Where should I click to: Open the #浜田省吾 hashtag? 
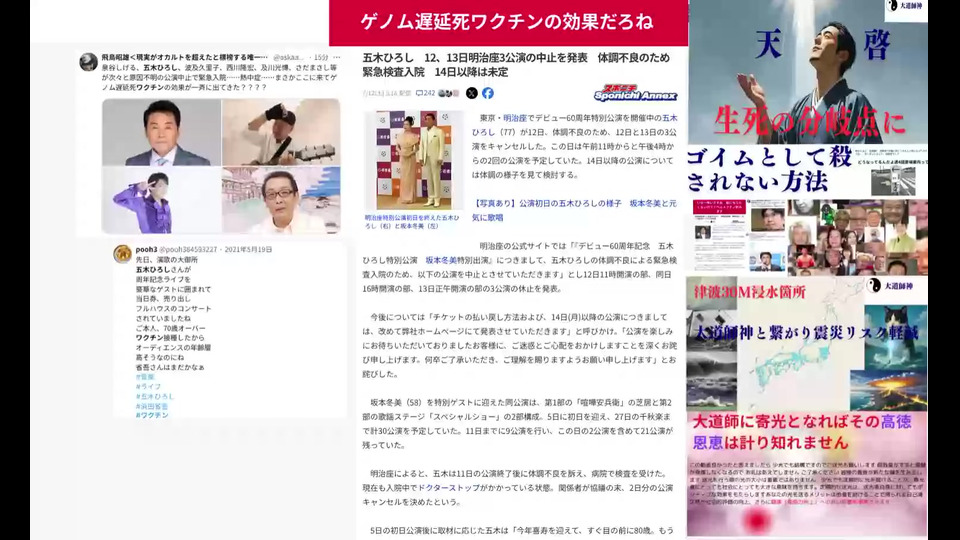(x=152, y=406)
